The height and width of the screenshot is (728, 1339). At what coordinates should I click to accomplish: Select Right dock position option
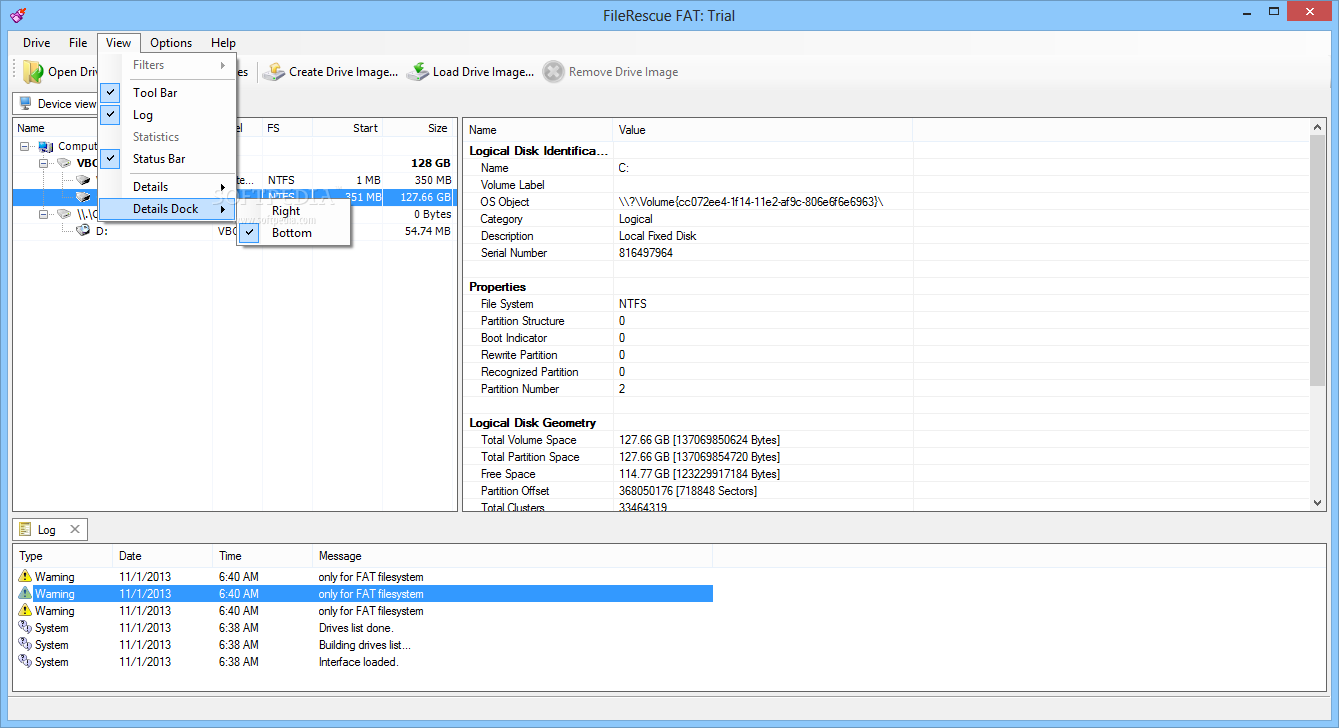tap(294, 211)
